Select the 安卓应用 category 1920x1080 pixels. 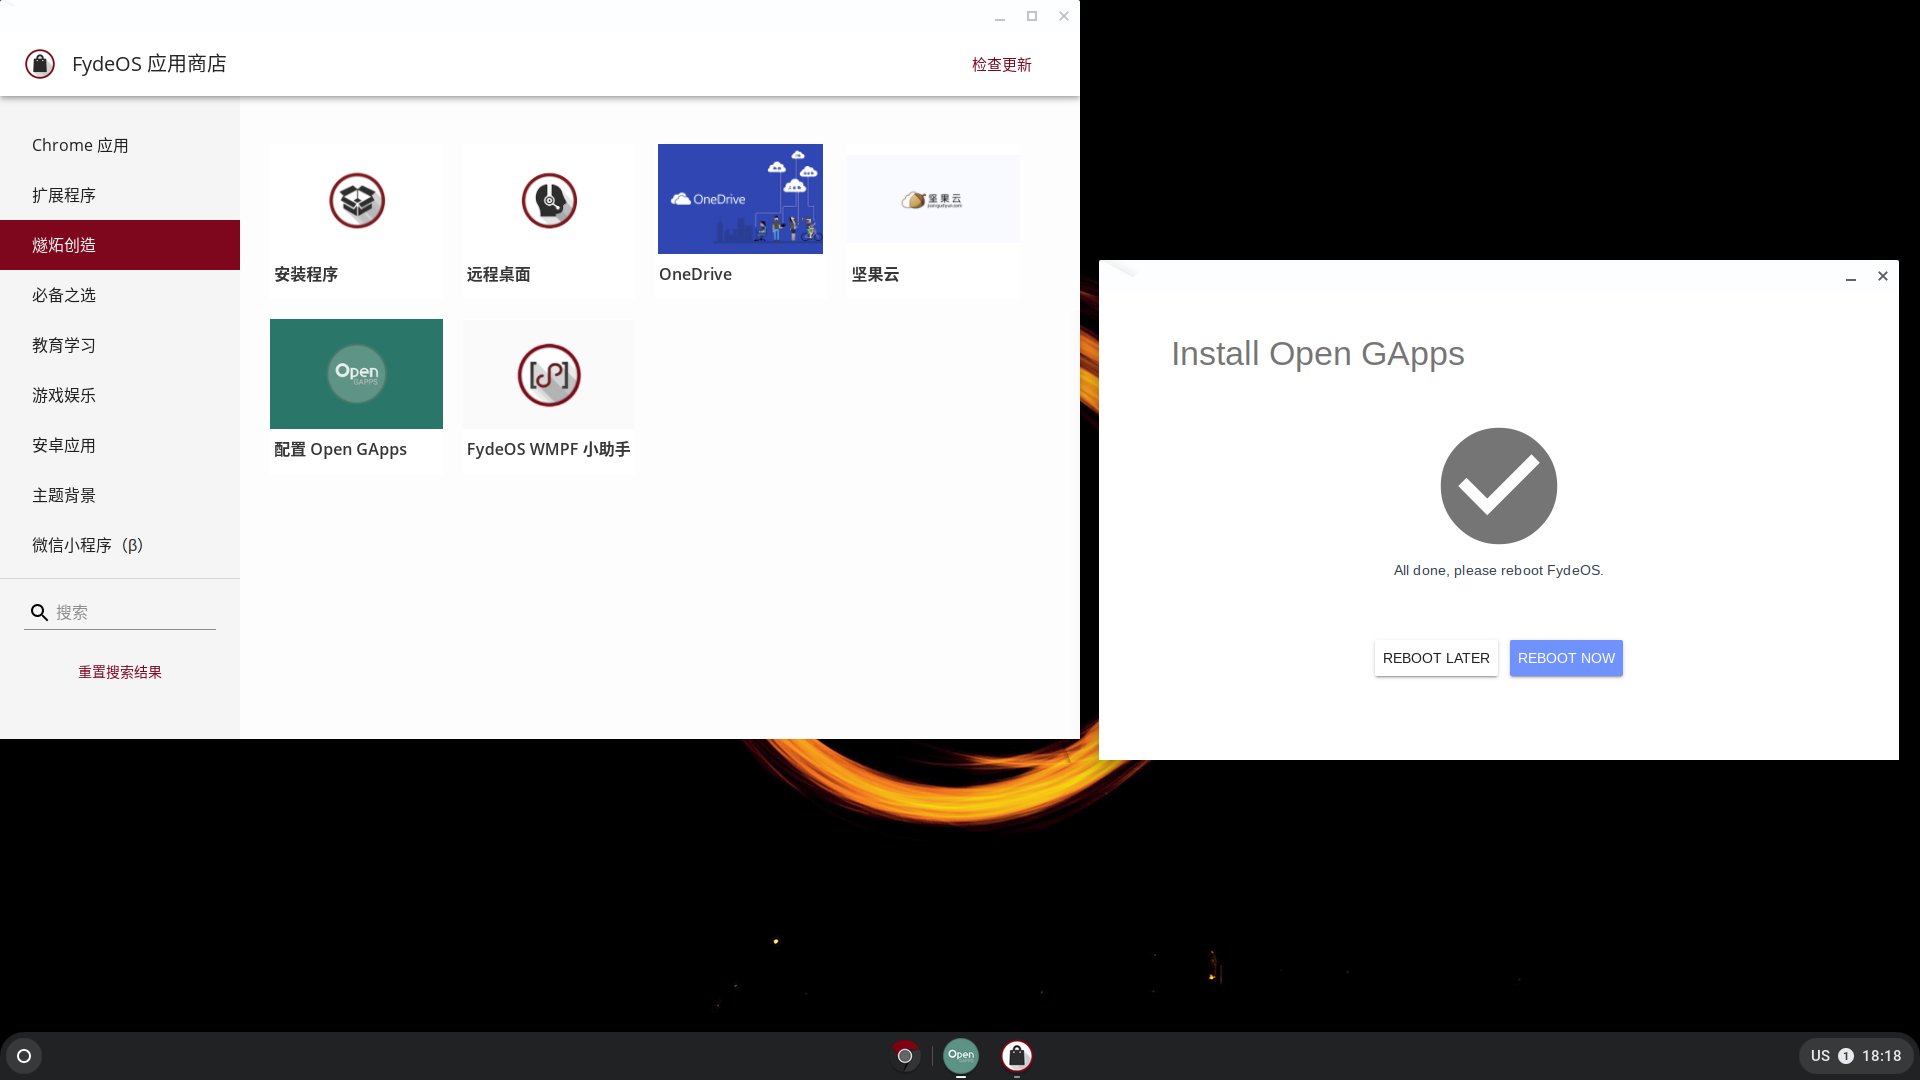click(x=64, y=445)
